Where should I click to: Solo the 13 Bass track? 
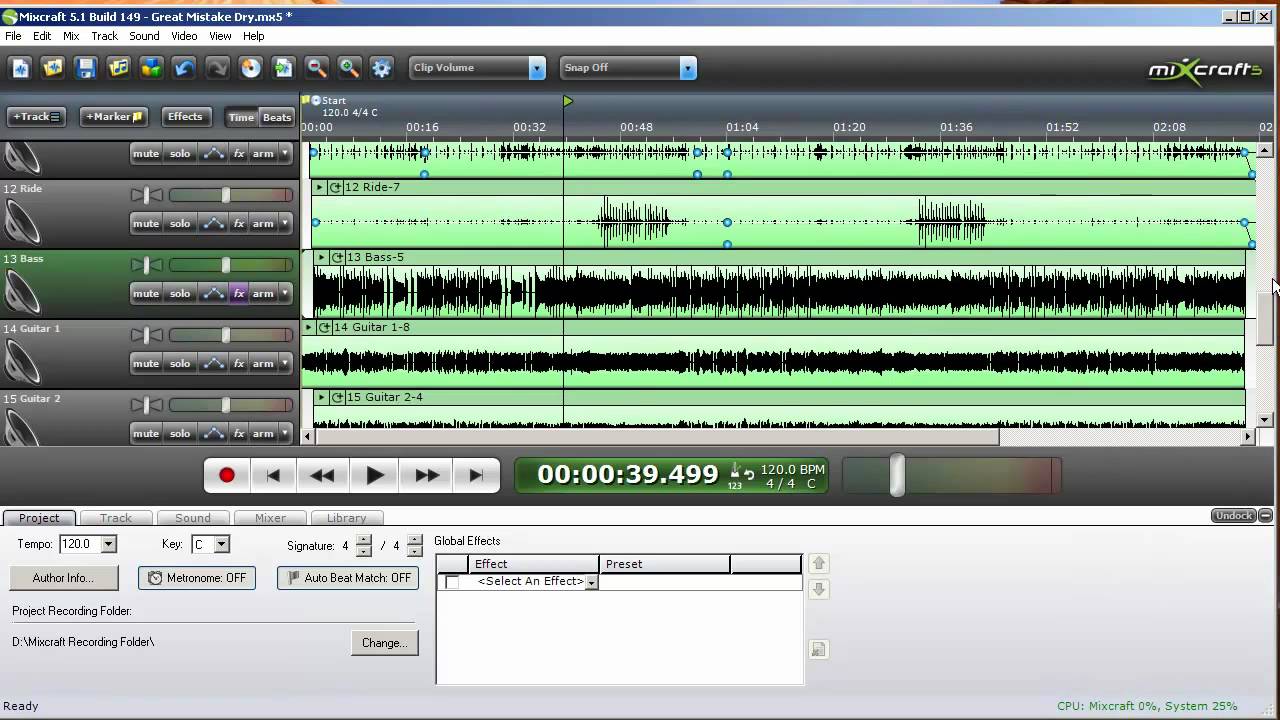coord(180,294)
